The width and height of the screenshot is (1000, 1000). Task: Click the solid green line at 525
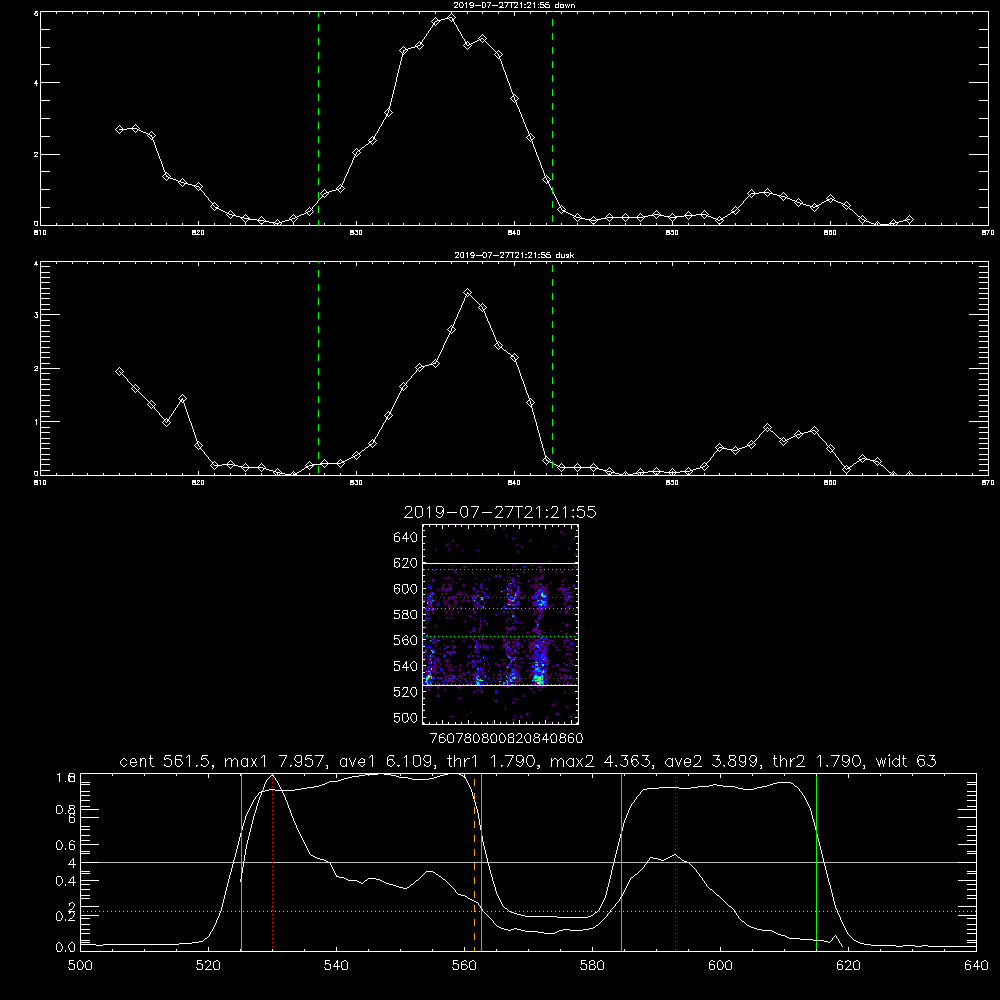pos(241,862)
